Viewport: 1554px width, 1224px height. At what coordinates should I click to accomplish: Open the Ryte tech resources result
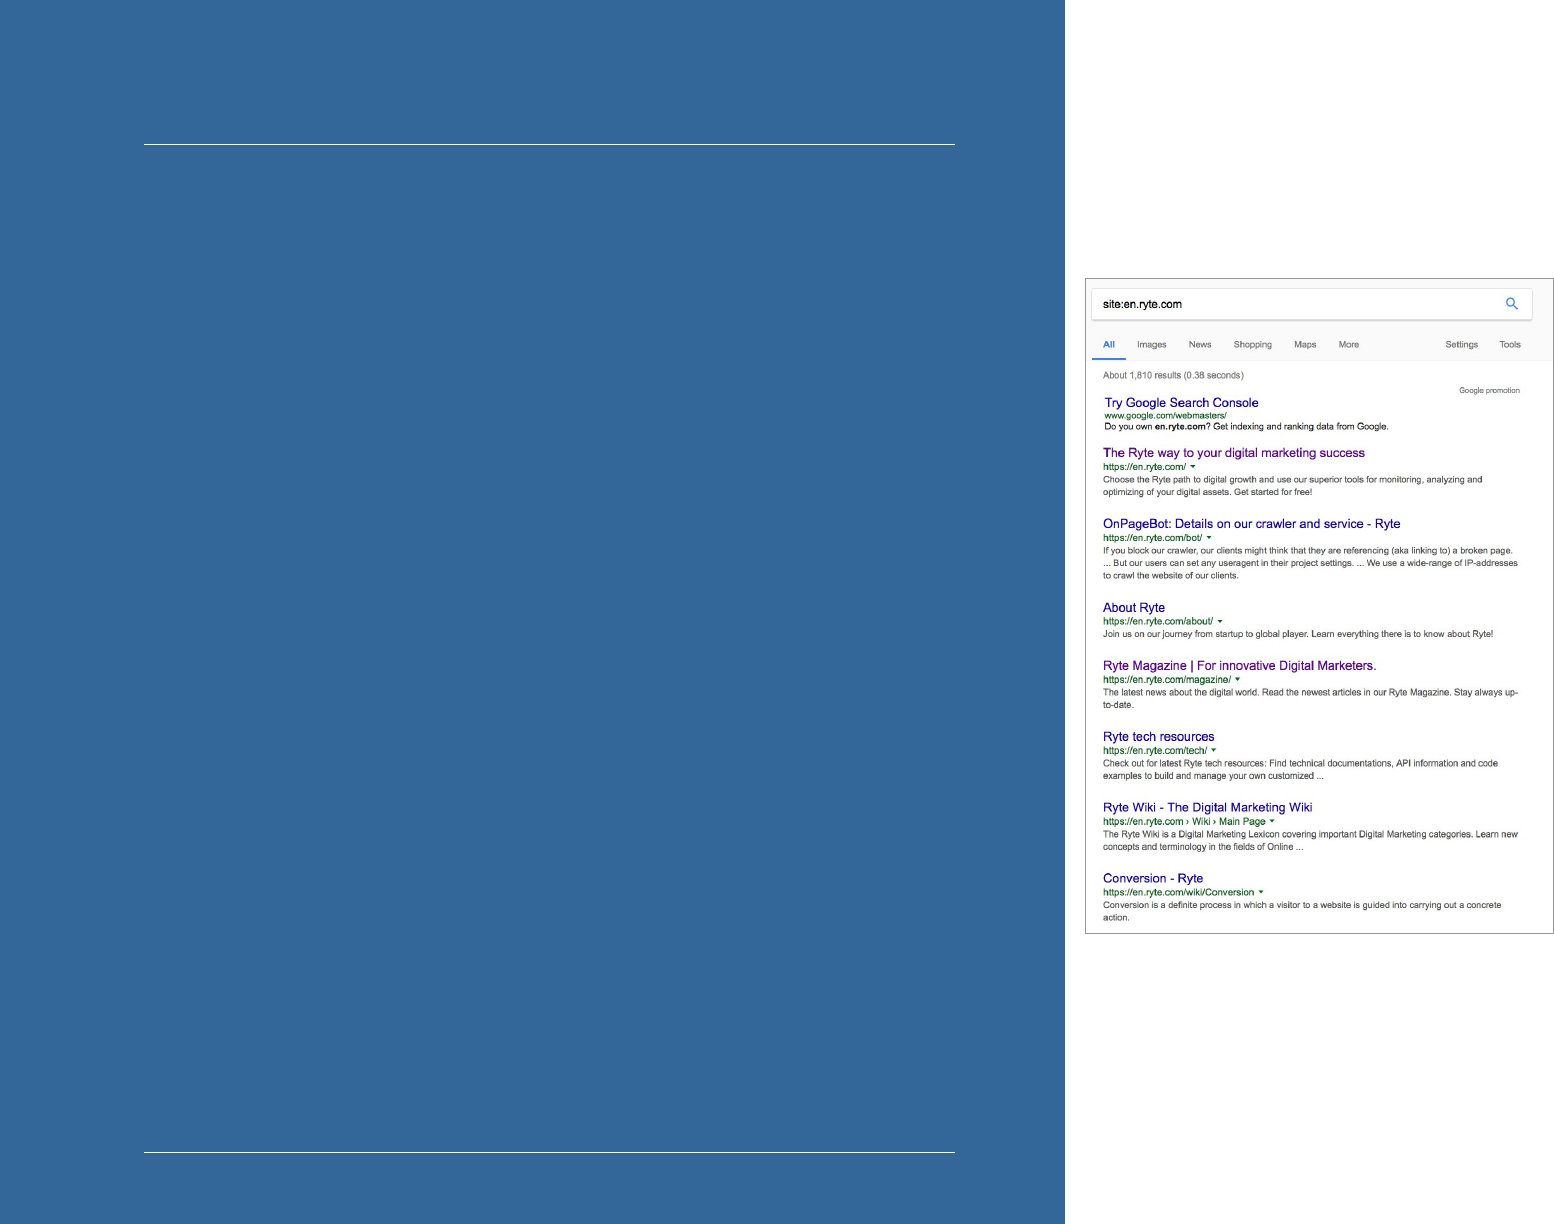1158,736
